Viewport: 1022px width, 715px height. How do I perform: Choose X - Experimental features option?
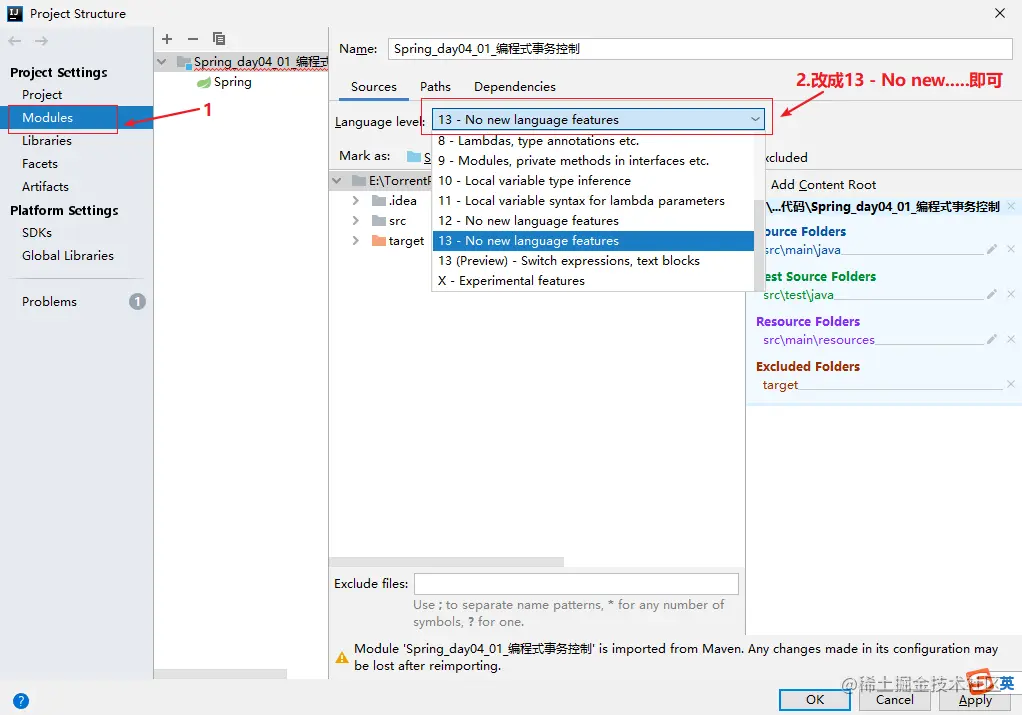[x=593, y=281]
